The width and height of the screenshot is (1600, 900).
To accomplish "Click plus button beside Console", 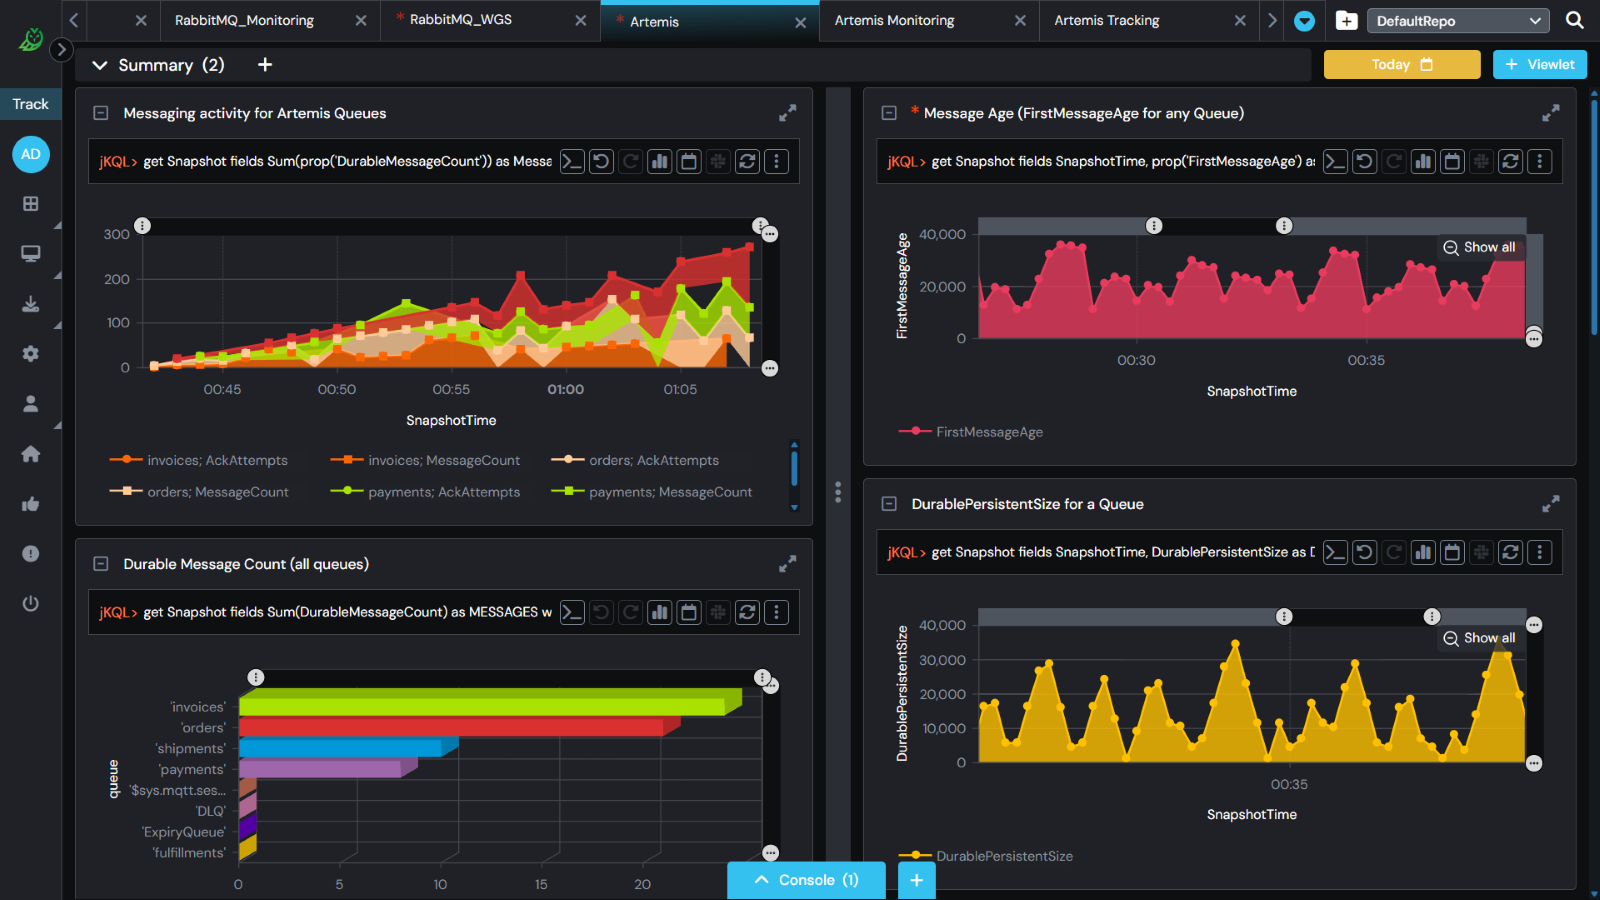I will pos(917,880).
